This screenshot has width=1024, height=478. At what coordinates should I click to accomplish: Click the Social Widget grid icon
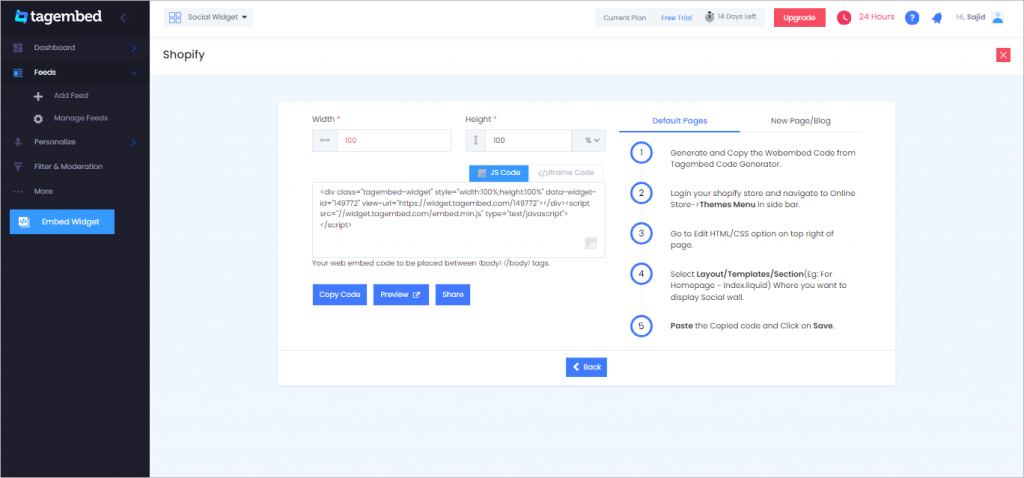click(x=175, y=18)
